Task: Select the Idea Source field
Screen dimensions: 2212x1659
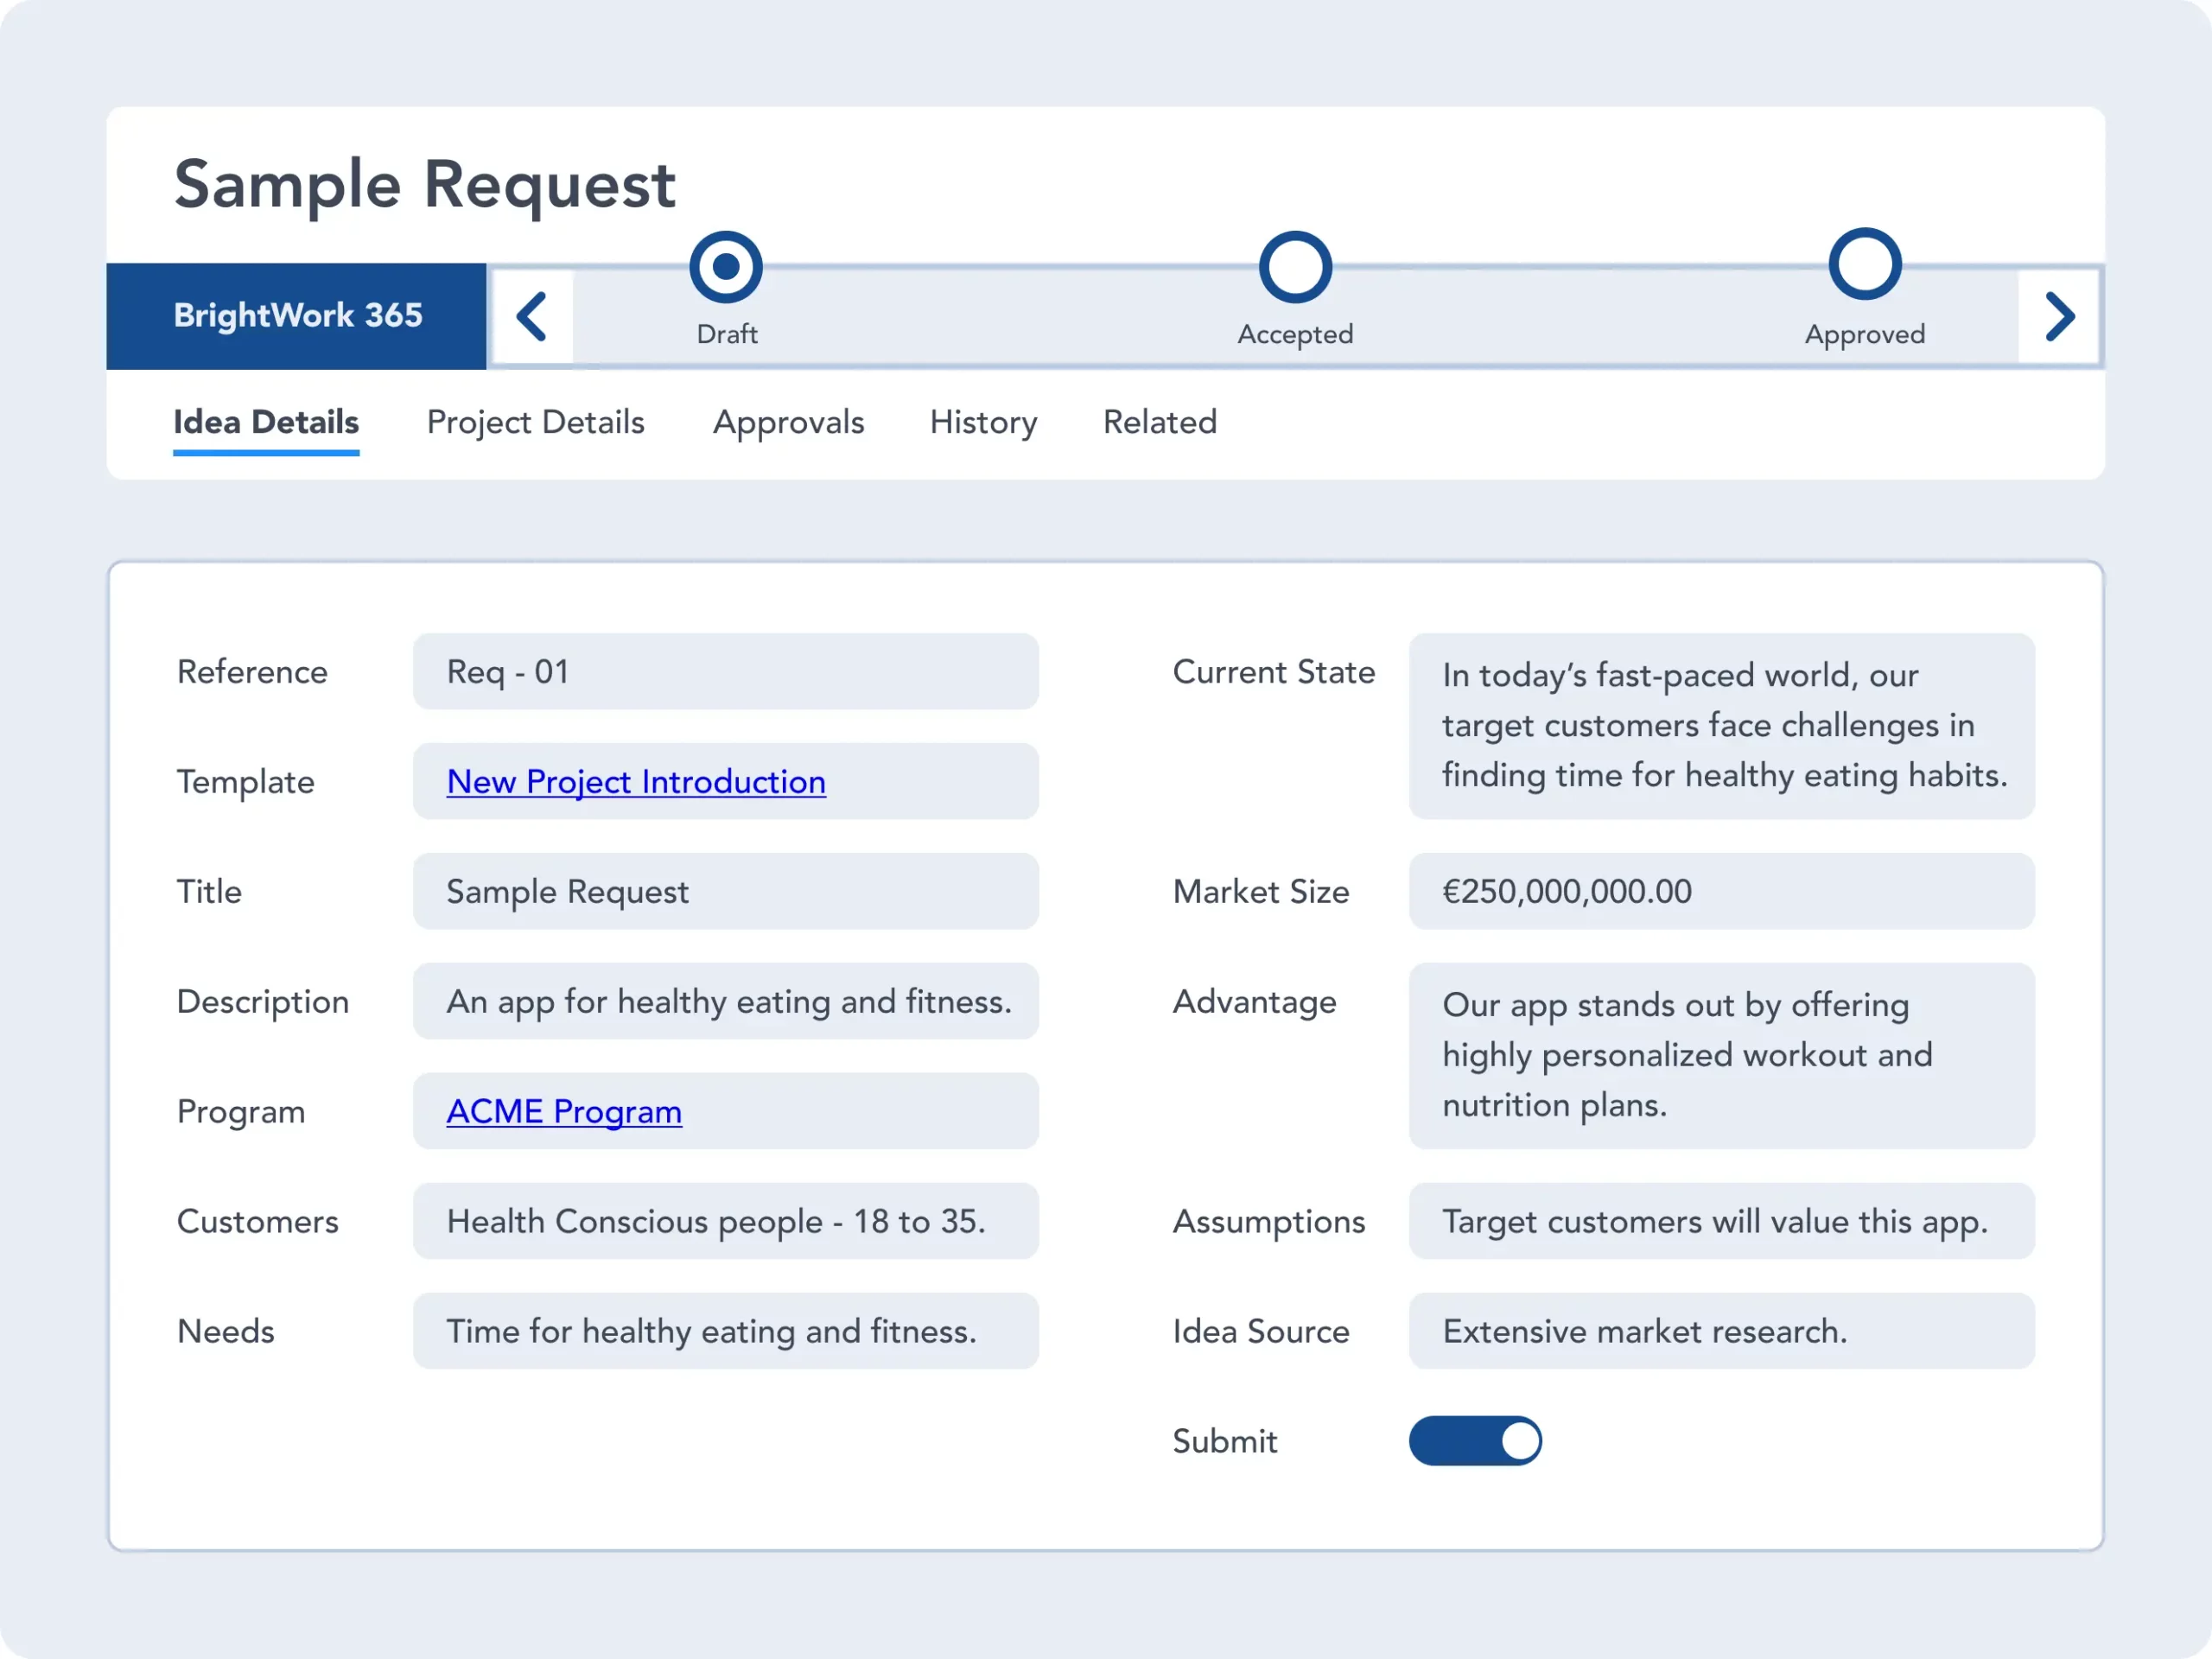Action: [1721, 1332]
